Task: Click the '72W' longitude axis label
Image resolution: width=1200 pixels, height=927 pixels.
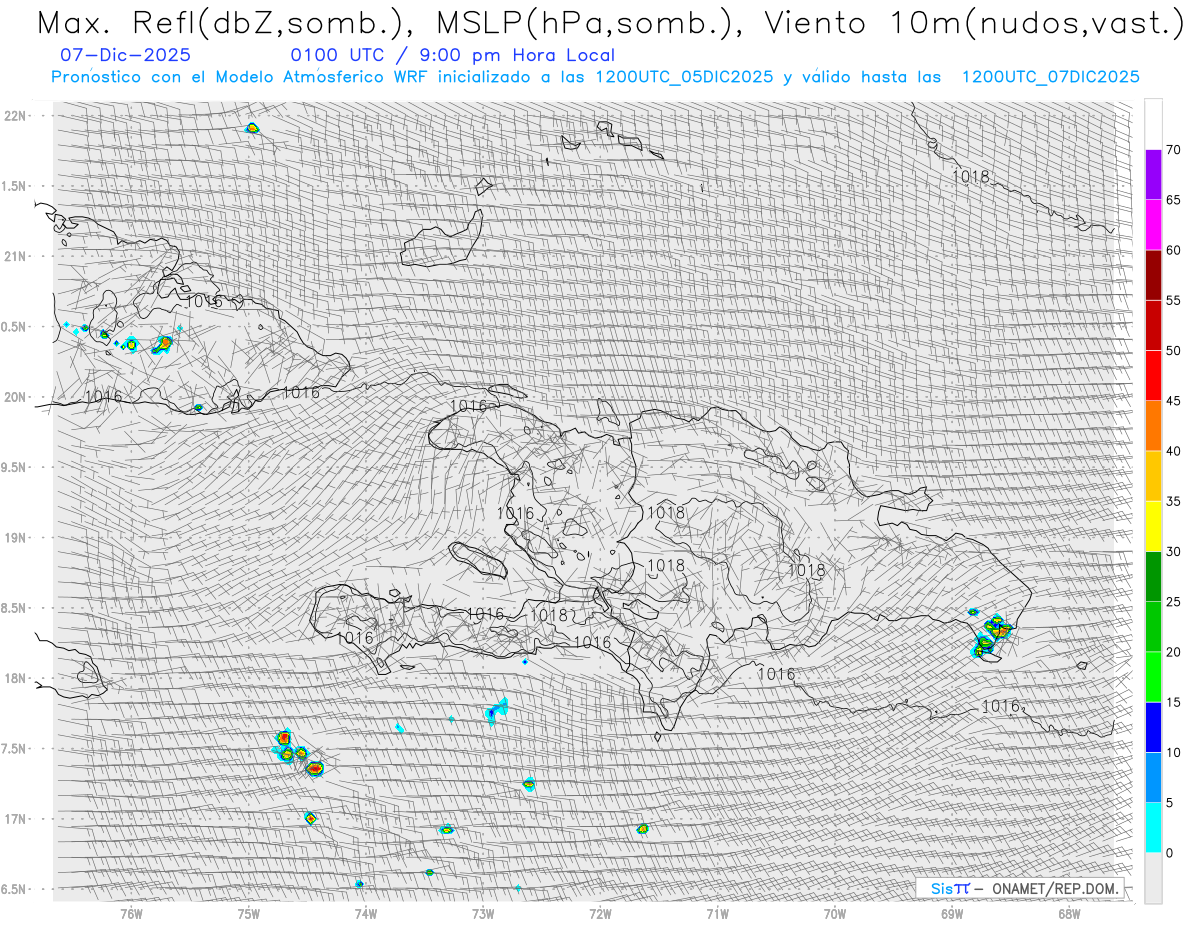Action: pyautogui.click(x=600, y=913)
